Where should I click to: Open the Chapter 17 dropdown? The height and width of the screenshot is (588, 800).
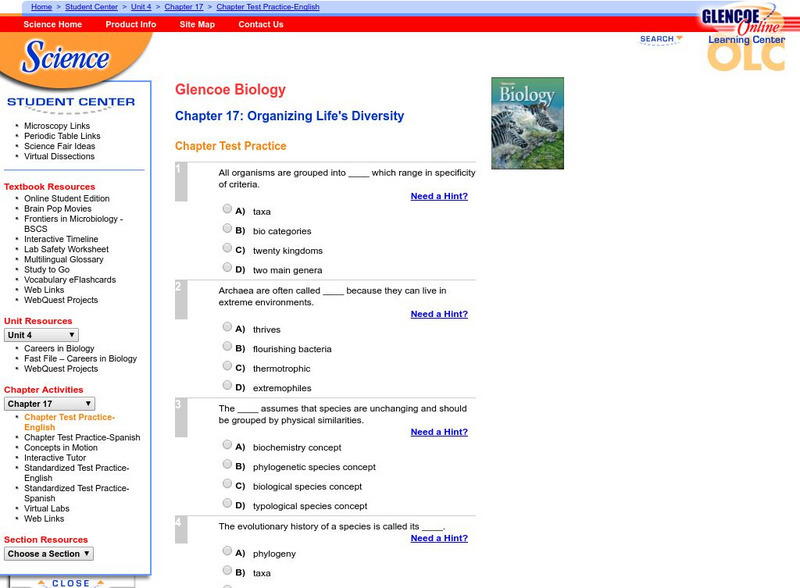click(x=49, y=404)
